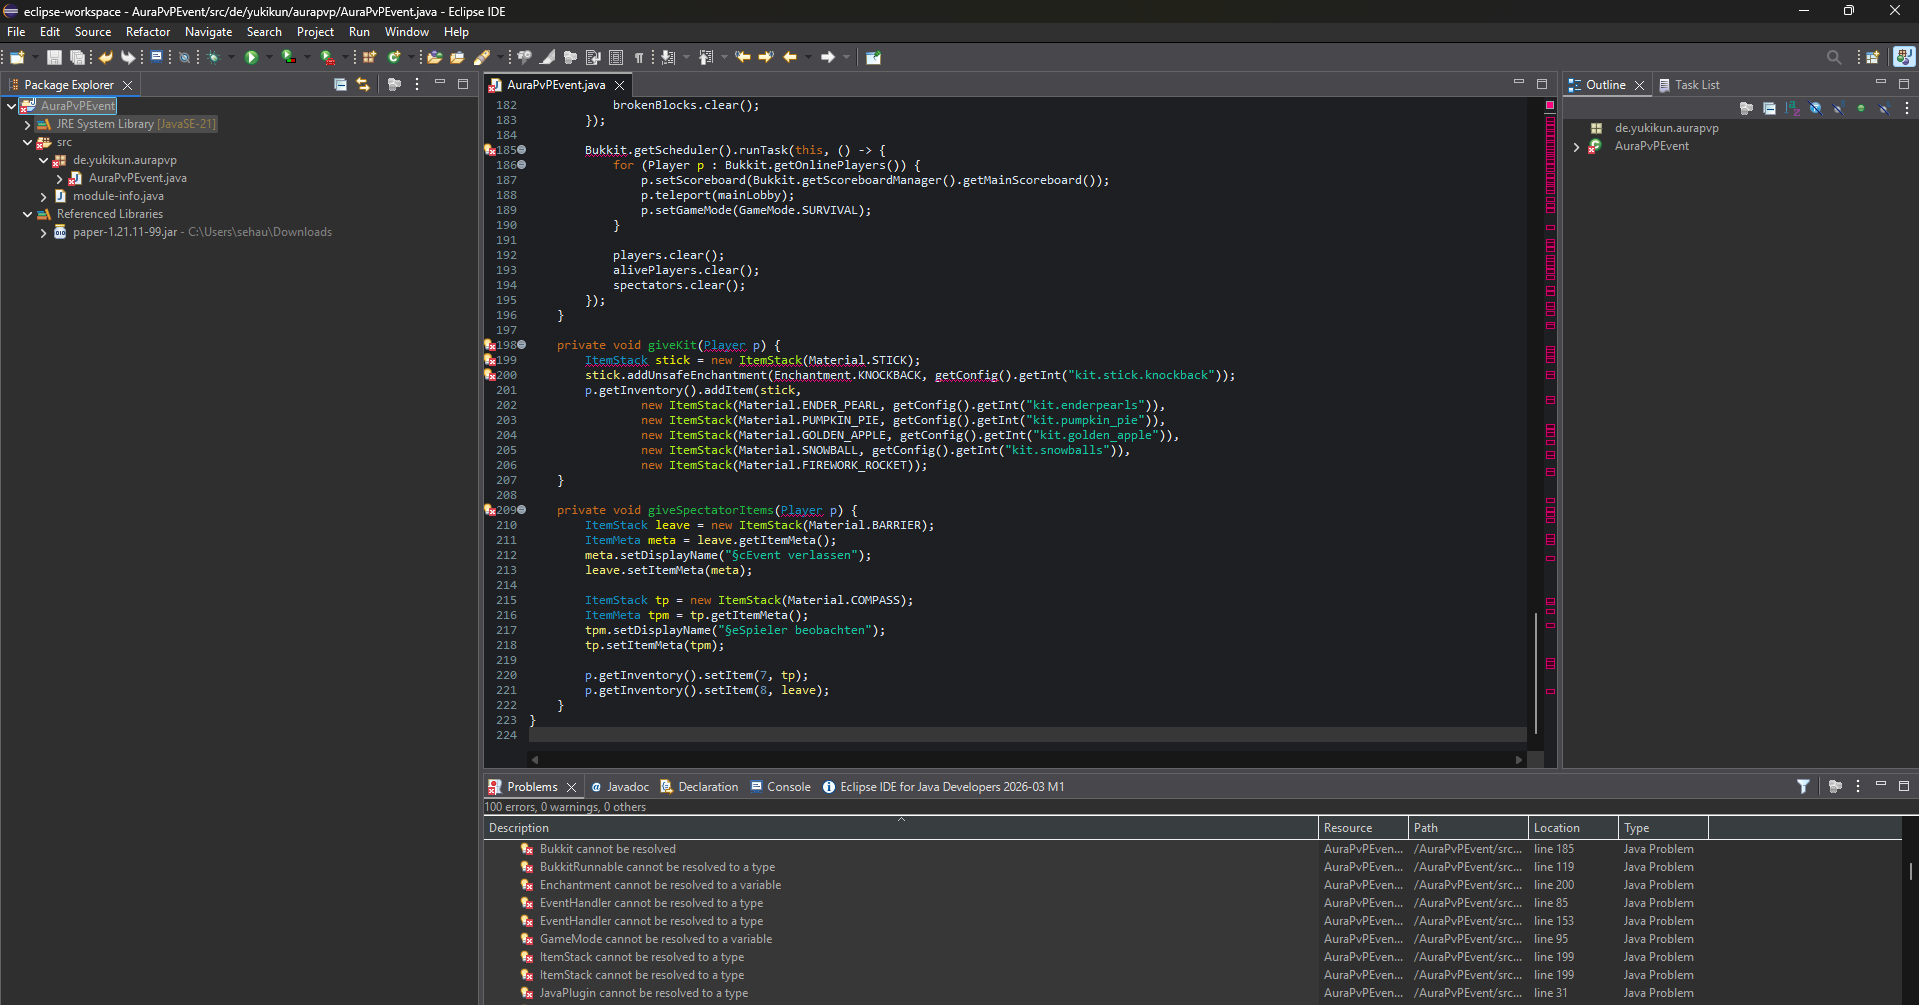Select the 'Bukkit cannot be resolved' problem entry

607,848
